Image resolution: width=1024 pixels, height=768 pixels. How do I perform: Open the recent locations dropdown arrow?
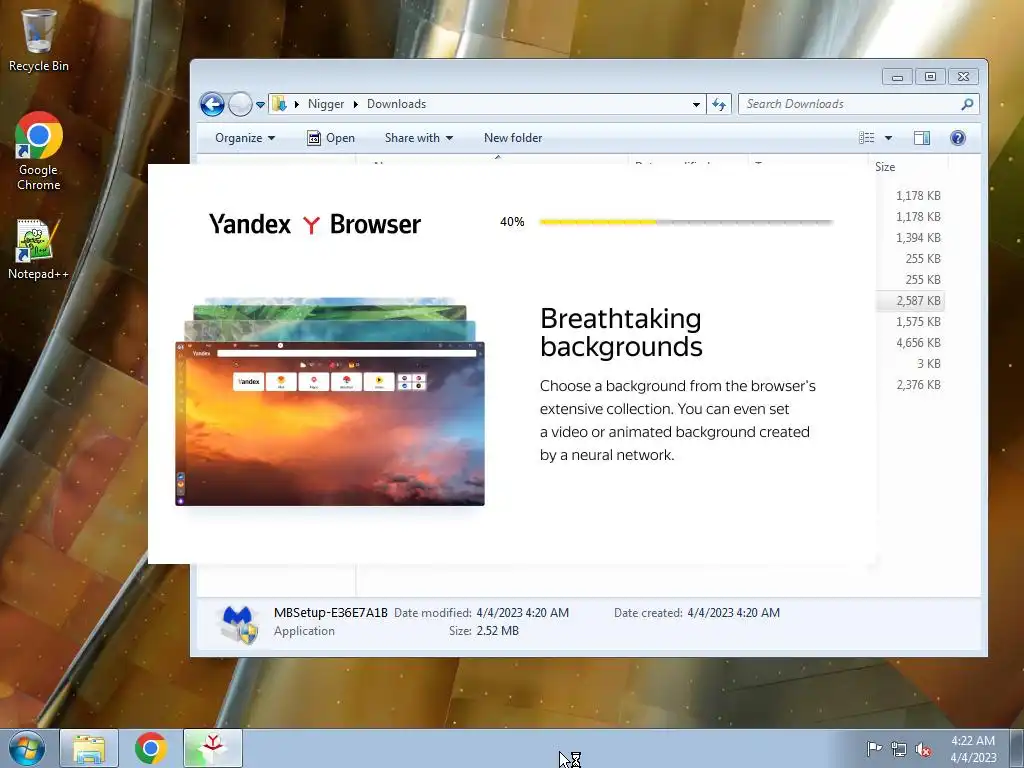click(261, 104)
